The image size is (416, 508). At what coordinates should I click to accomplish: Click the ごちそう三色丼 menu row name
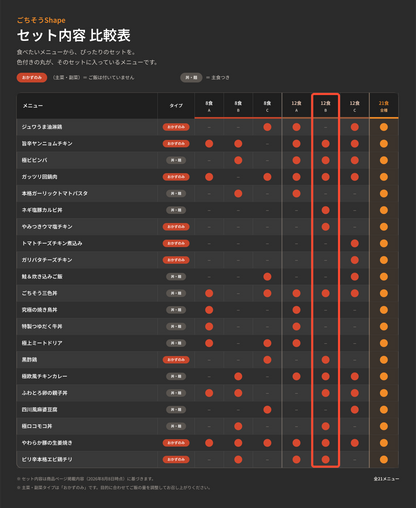(39, 293)
